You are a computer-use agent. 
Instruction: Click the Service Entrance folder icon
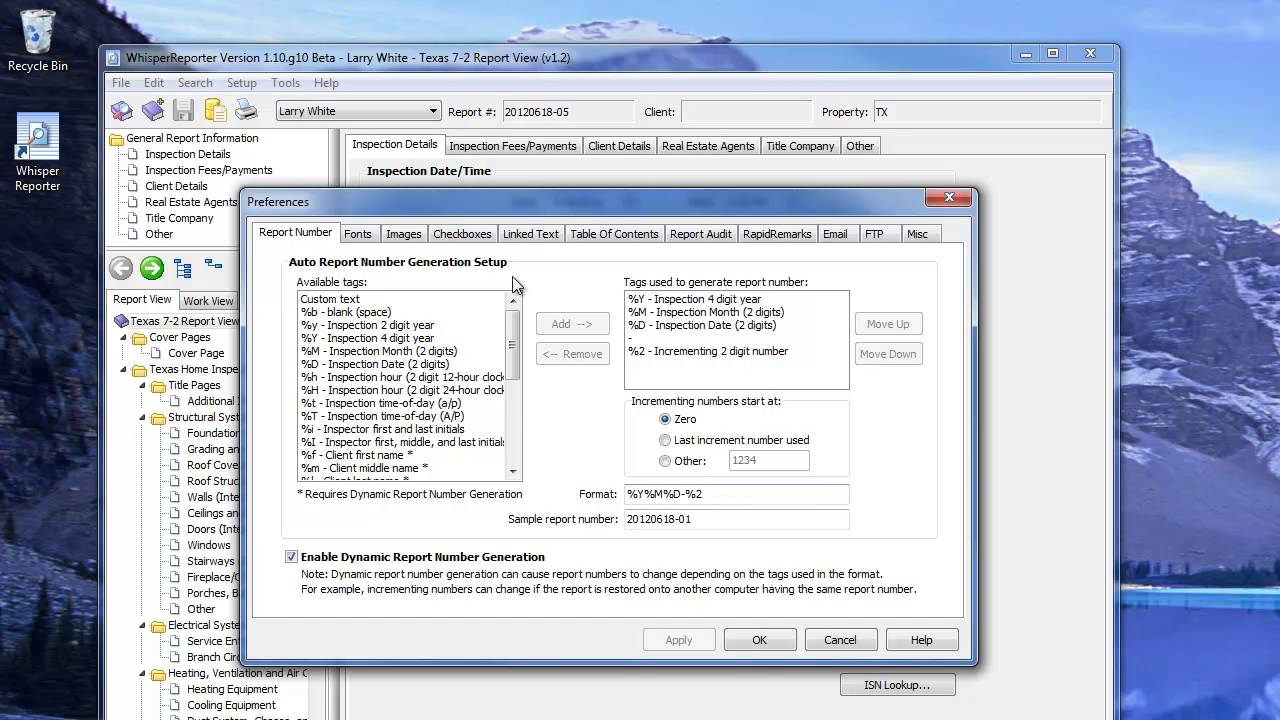[176, 642]
